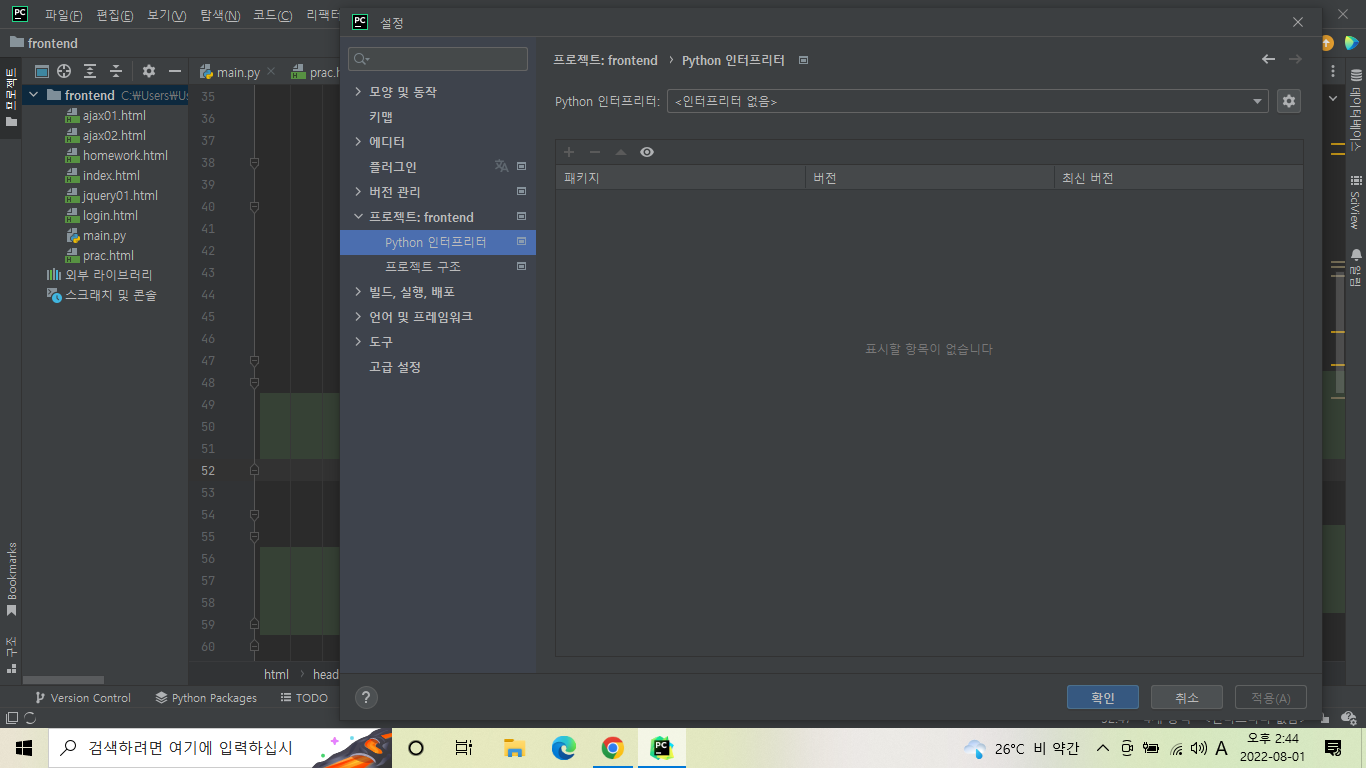Screen dimensions: 1366x768
Task: Select homework.html in the project tree
Action: coord(125,155)
